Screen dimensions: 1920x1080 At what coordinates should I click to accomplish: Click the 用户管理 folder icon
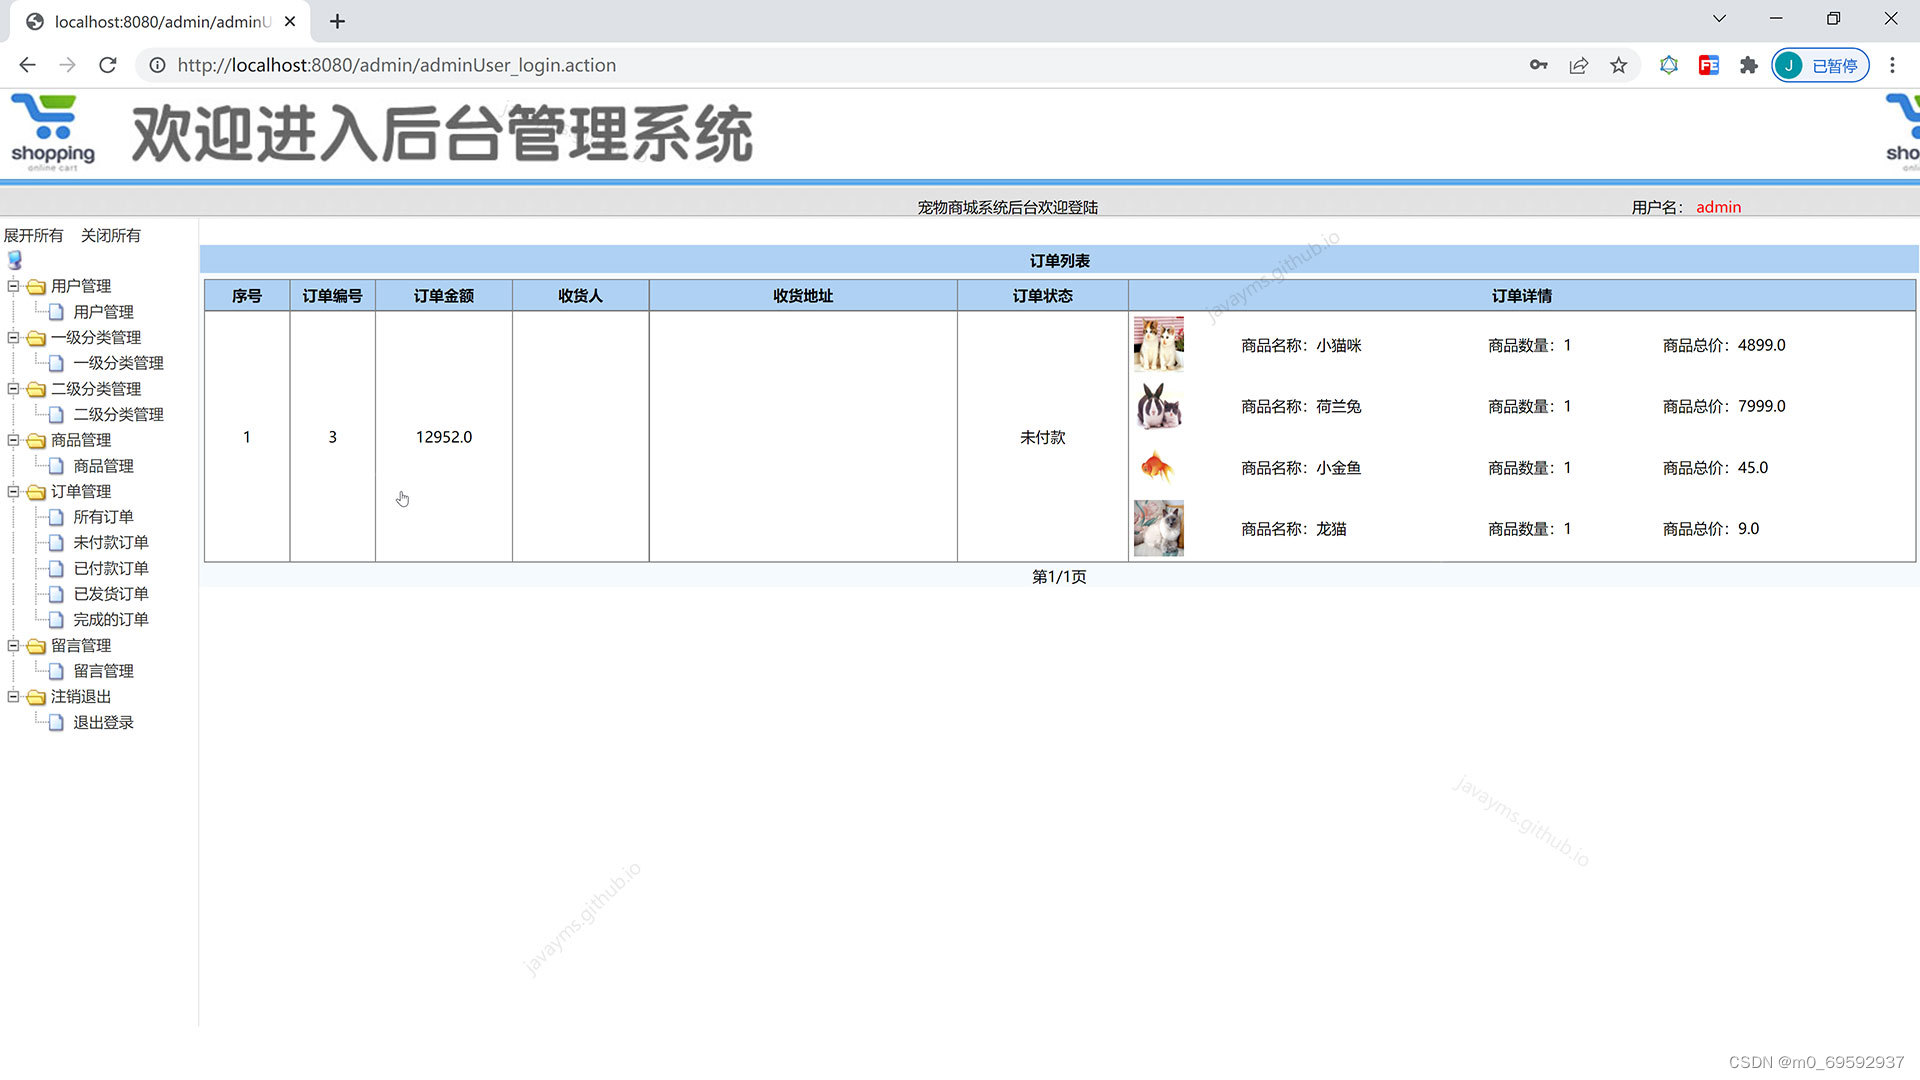point(36,287)
